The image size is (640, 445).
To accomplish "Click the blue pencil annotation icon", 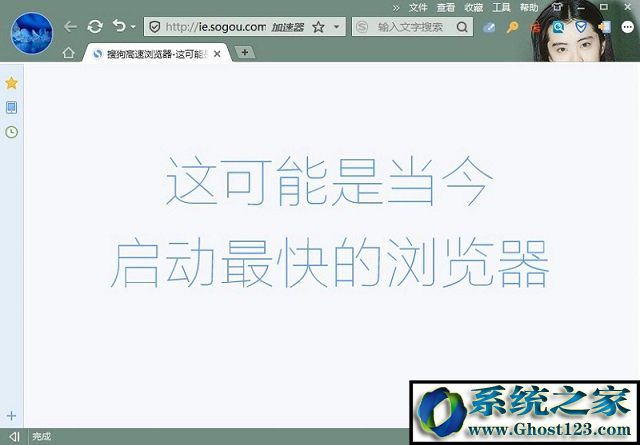I will [489, 27].
